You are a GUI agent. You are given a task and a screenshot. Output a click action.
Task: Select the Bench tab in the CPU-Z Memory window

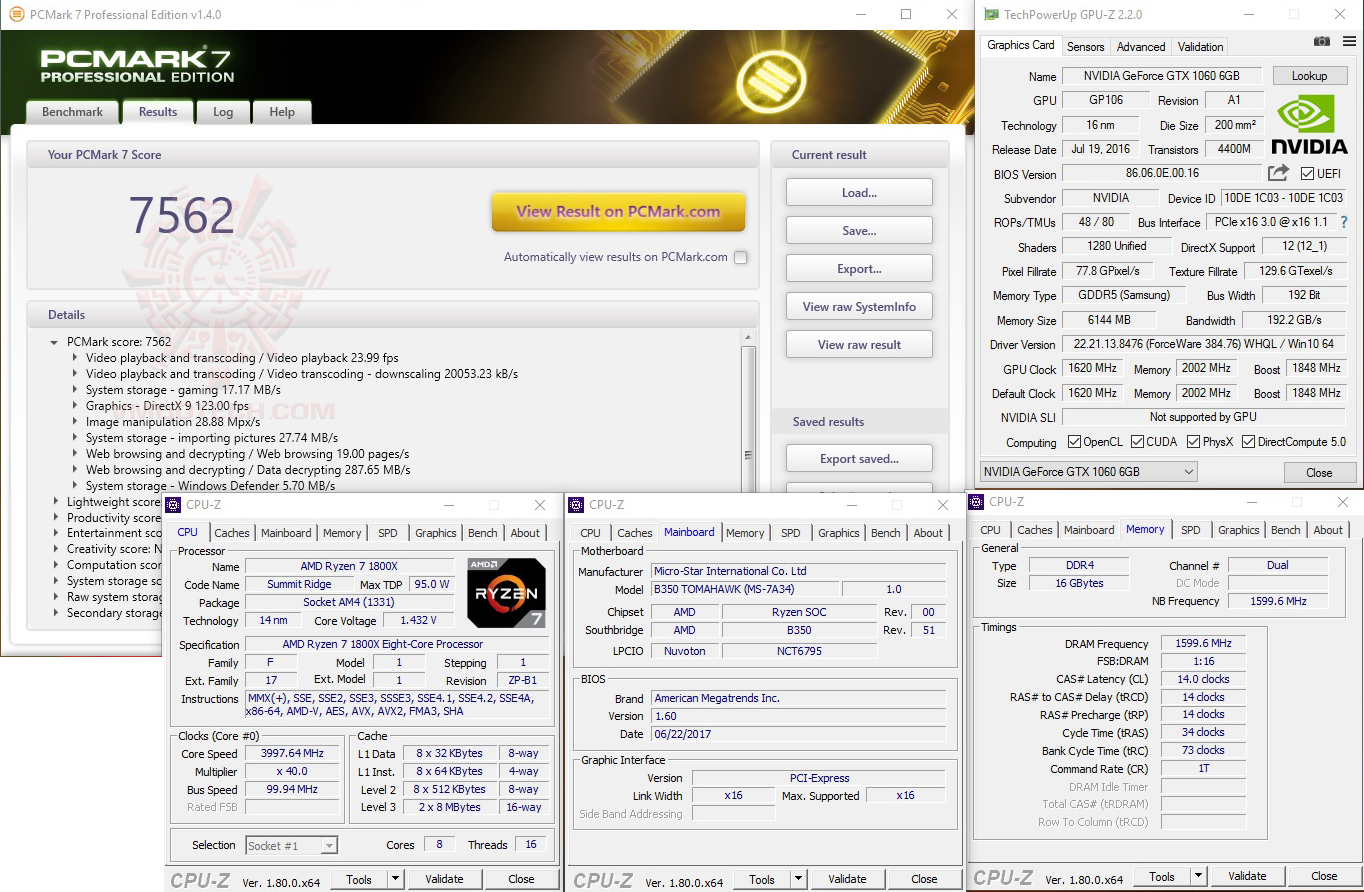tap(1286, 530)
